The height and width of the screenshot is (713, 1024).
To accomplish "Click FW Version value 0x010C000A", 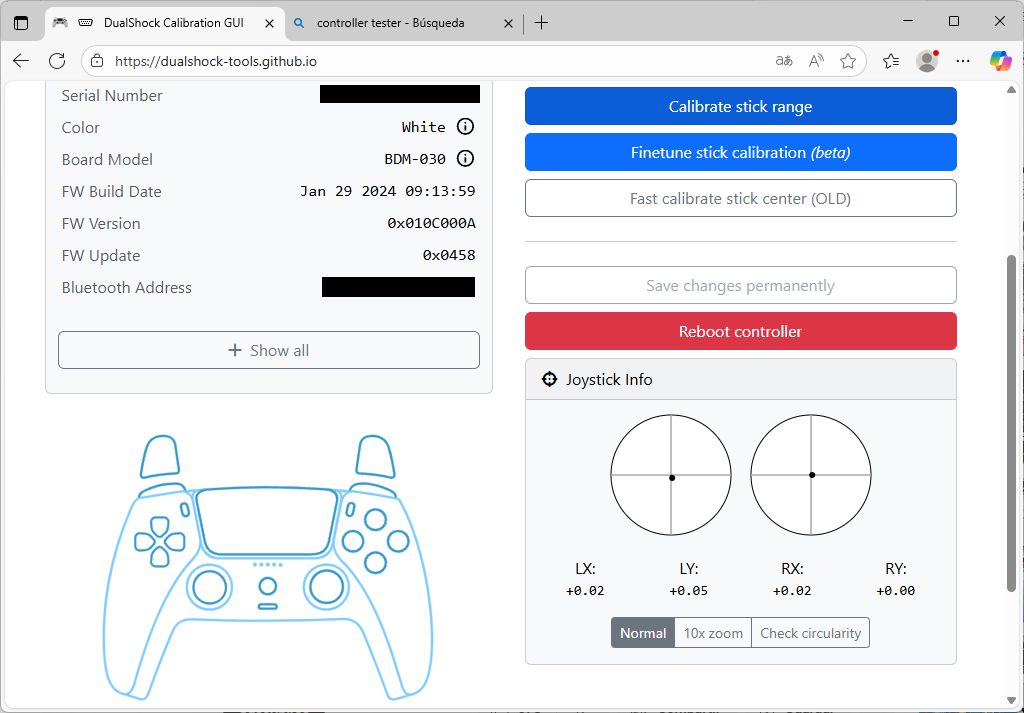I will click(x=431, y=223).
